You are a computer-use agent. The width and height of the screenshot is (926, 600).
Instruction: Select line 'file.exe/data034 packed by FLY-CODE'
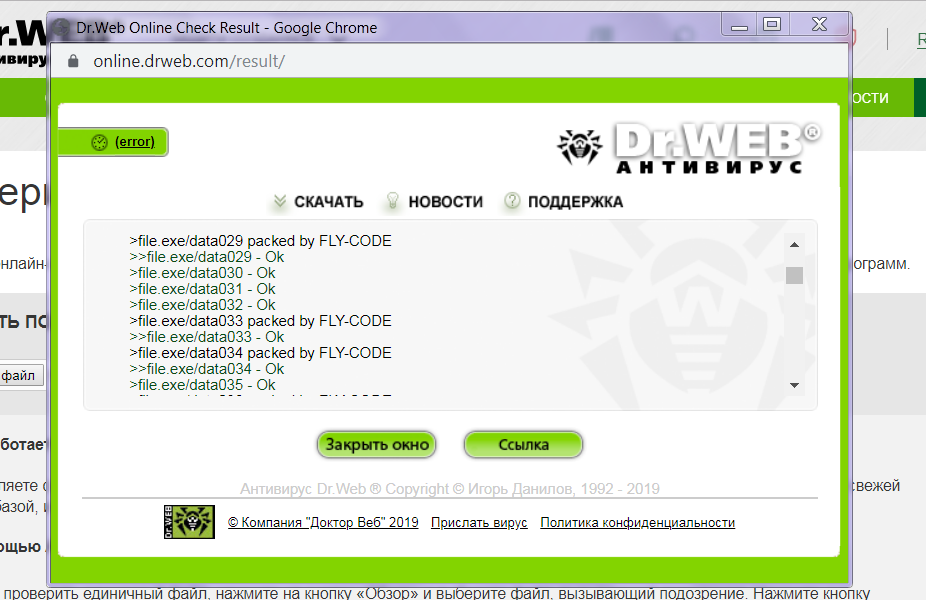[260, 353]
